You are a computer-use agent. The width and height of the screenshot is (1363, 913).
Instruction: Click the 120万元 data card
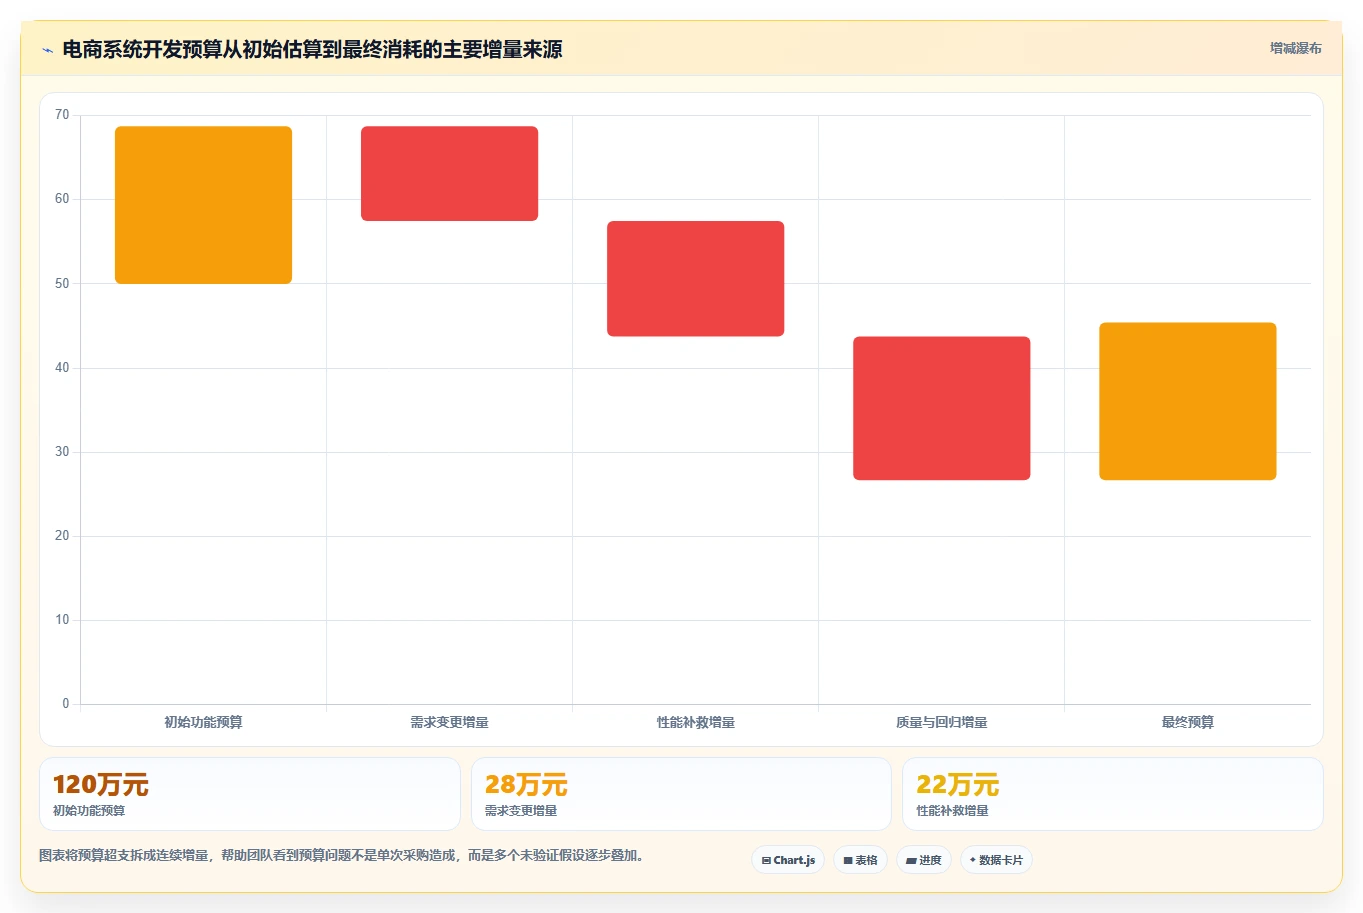click(249, 794)
